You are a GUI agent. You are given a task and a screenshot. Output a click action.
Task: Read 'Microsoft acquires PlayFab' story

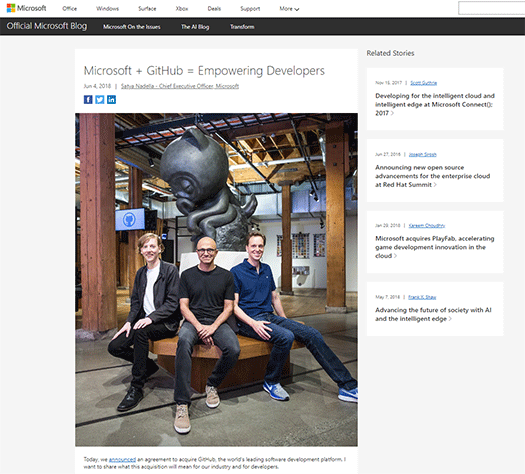pos(435,247)
